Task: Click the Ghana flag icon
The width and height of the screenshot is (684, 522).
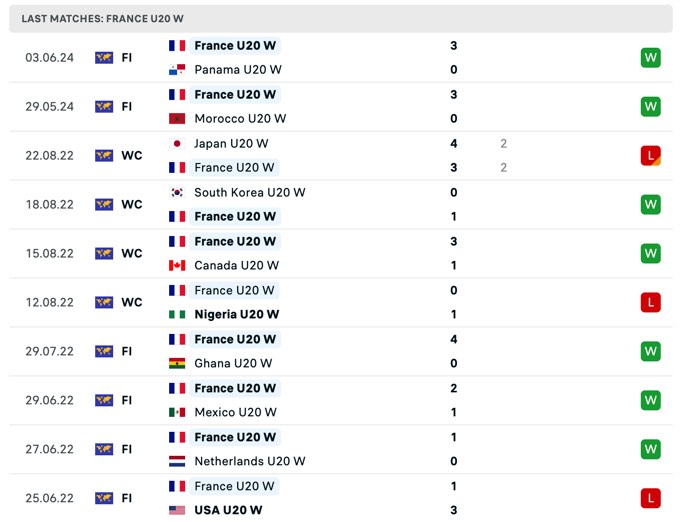Action: tap(177, 363)
